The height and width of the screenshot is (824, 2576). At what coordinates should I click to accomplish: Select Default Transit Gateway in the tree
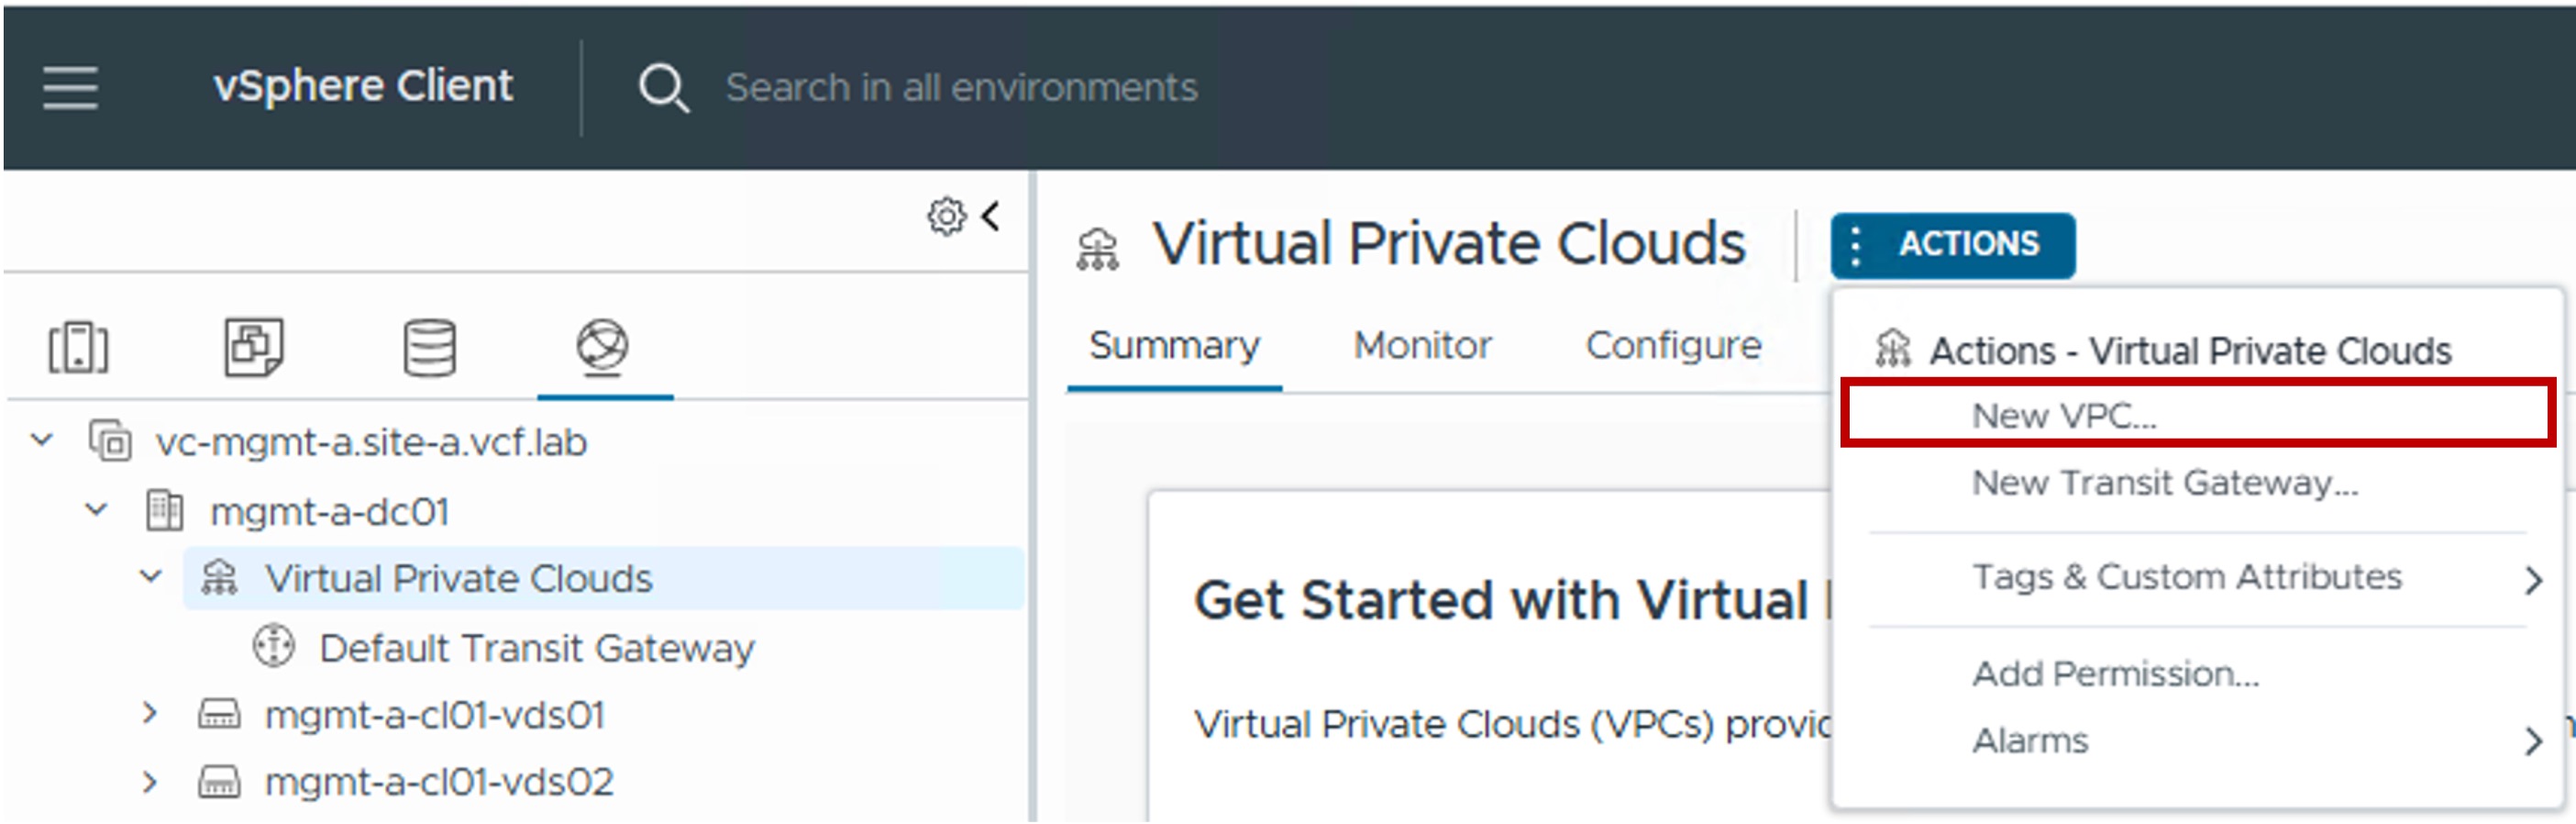[x=537, y=648]
